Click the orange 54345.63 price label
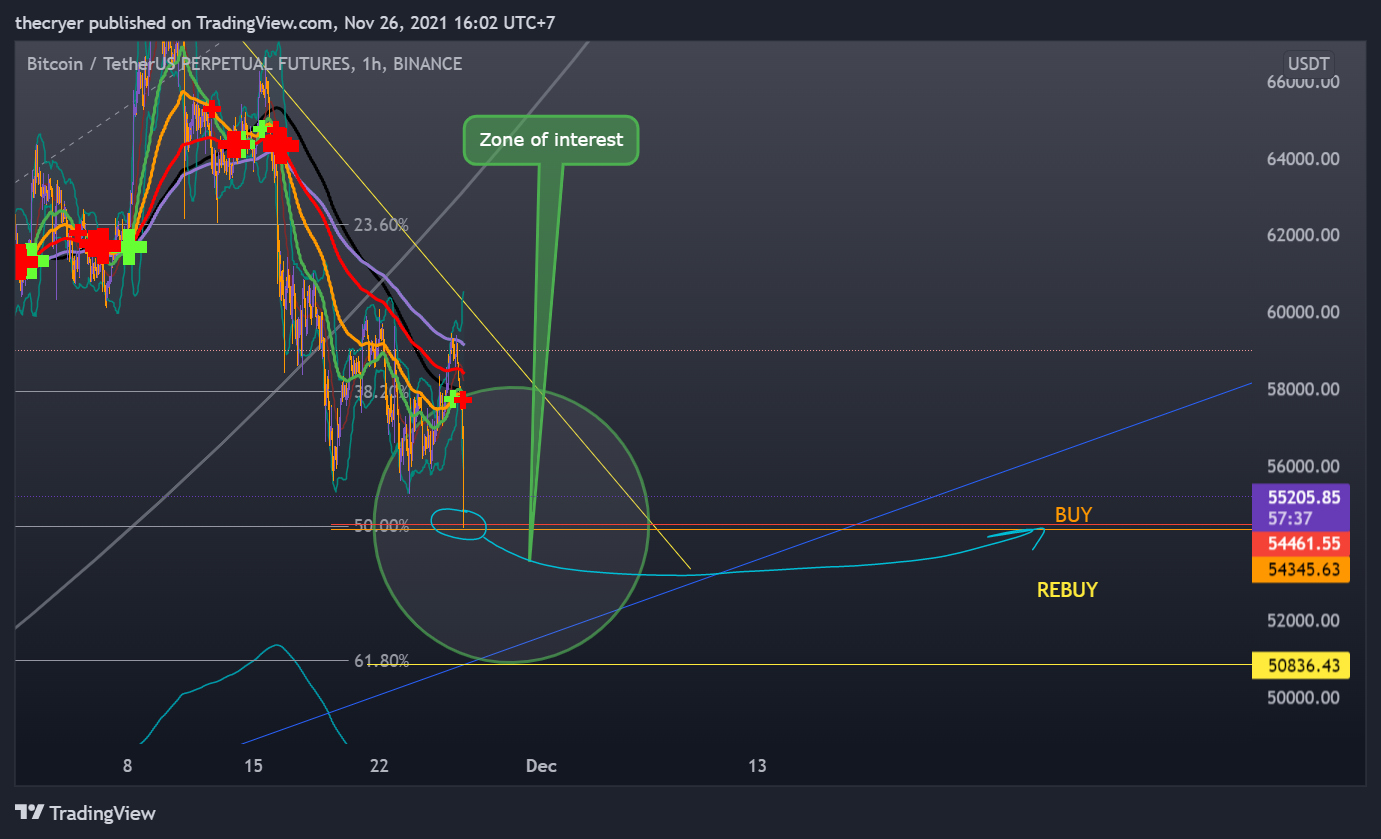The width and height of the screenshot is (1381, 839). click(x=1301, y=569)
